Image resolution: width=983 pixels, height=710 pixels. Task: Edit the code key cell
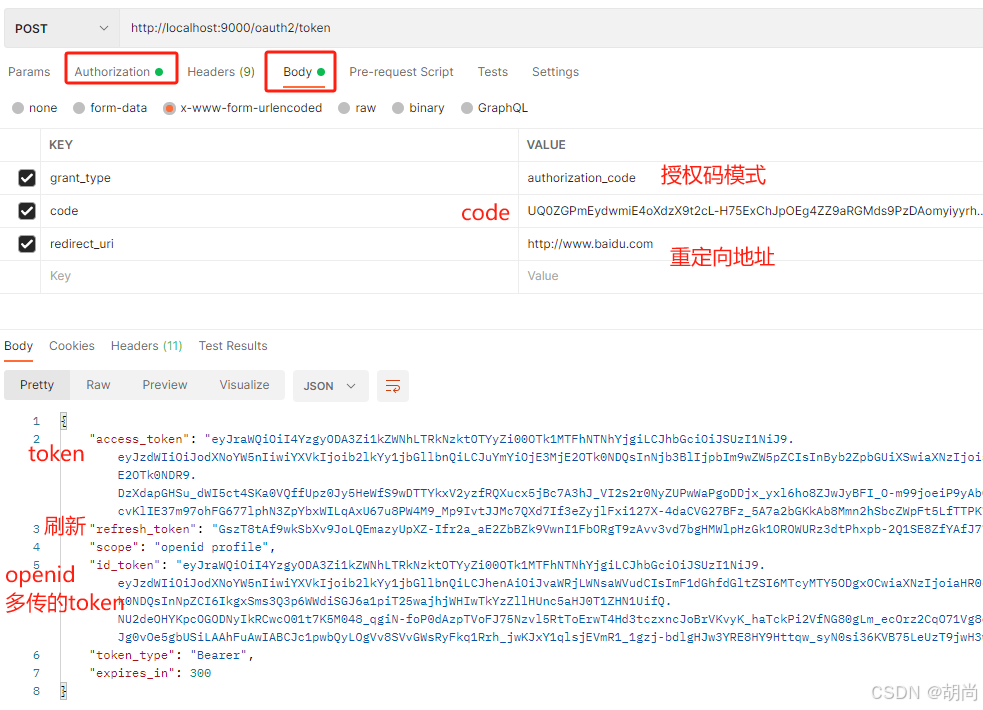coord(280,211)
